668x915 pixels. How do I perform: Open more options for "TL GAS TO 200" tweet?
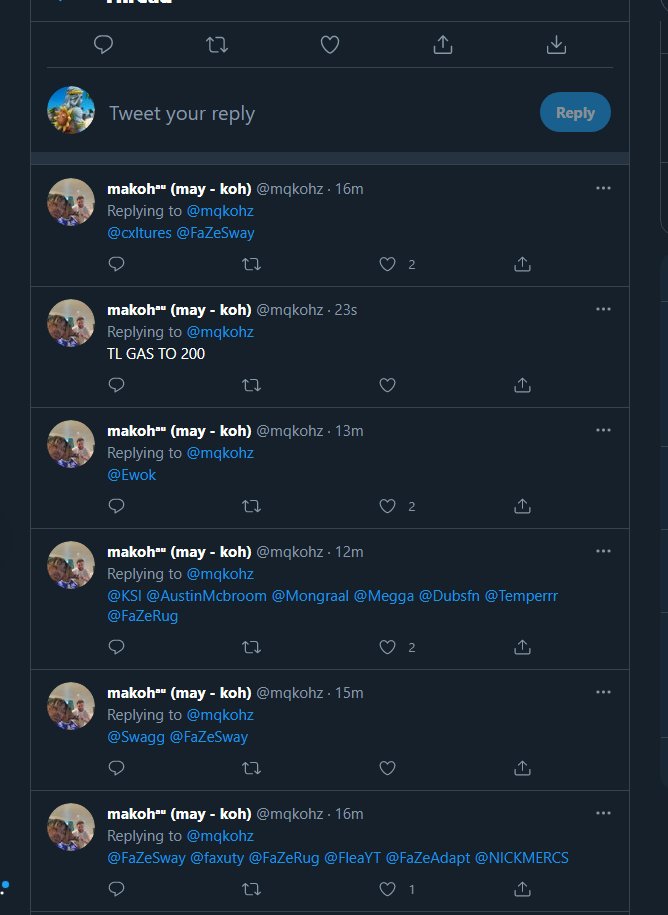point(603,309)
